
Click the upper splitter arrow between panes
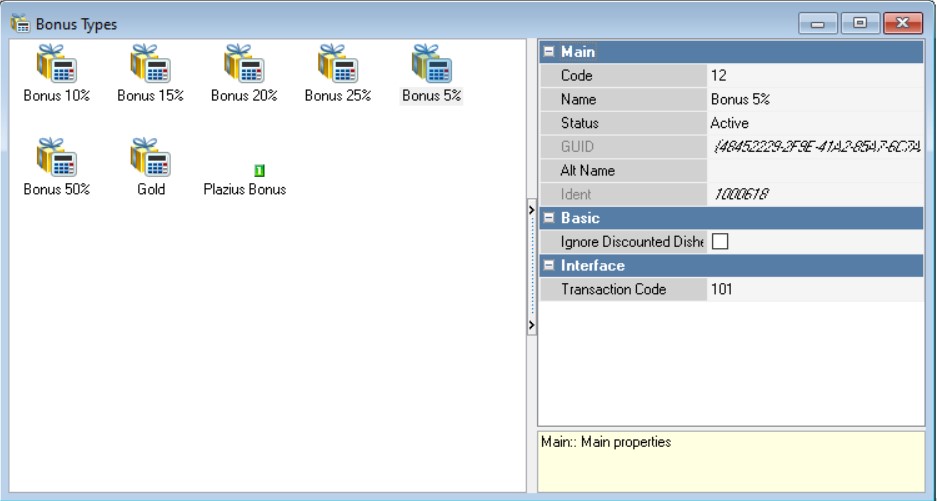coord(531,212)
